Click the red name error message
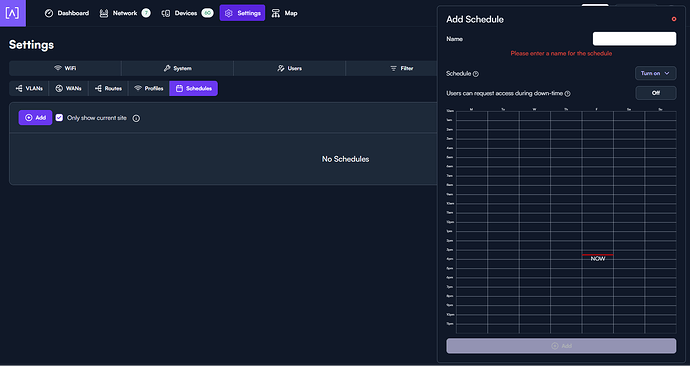Viewport: 690px width, 366px height. pos(561,53)
